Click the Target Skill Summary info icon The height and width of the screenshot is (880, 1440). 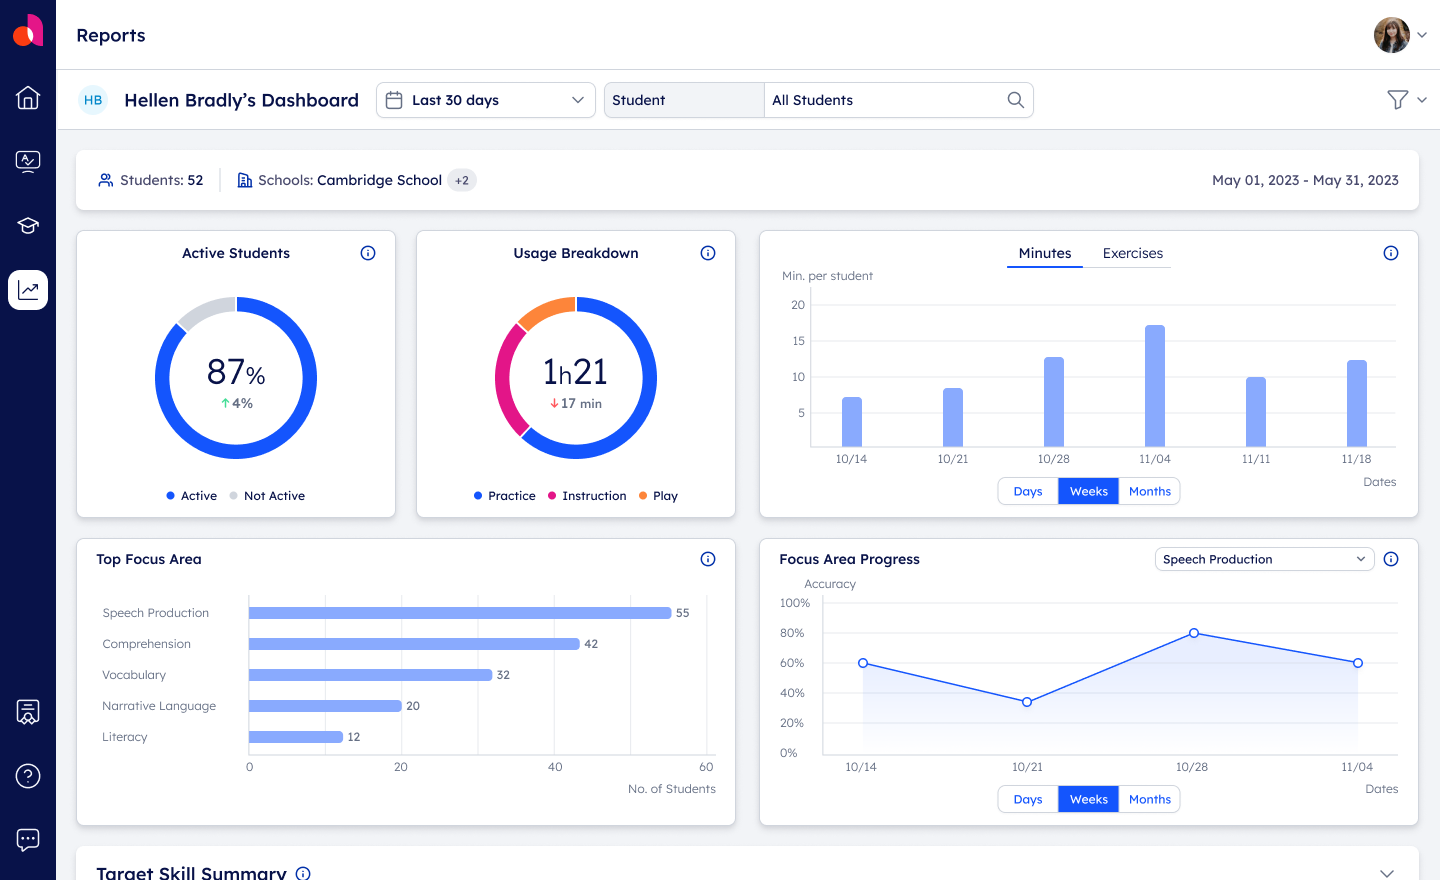pyautogui.click(x=303, y=873)
